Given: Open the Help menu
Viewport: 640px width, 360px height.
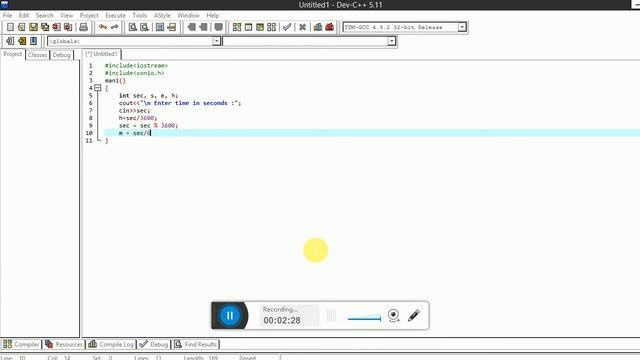Looking at the screenshot, I should [213, 16].
